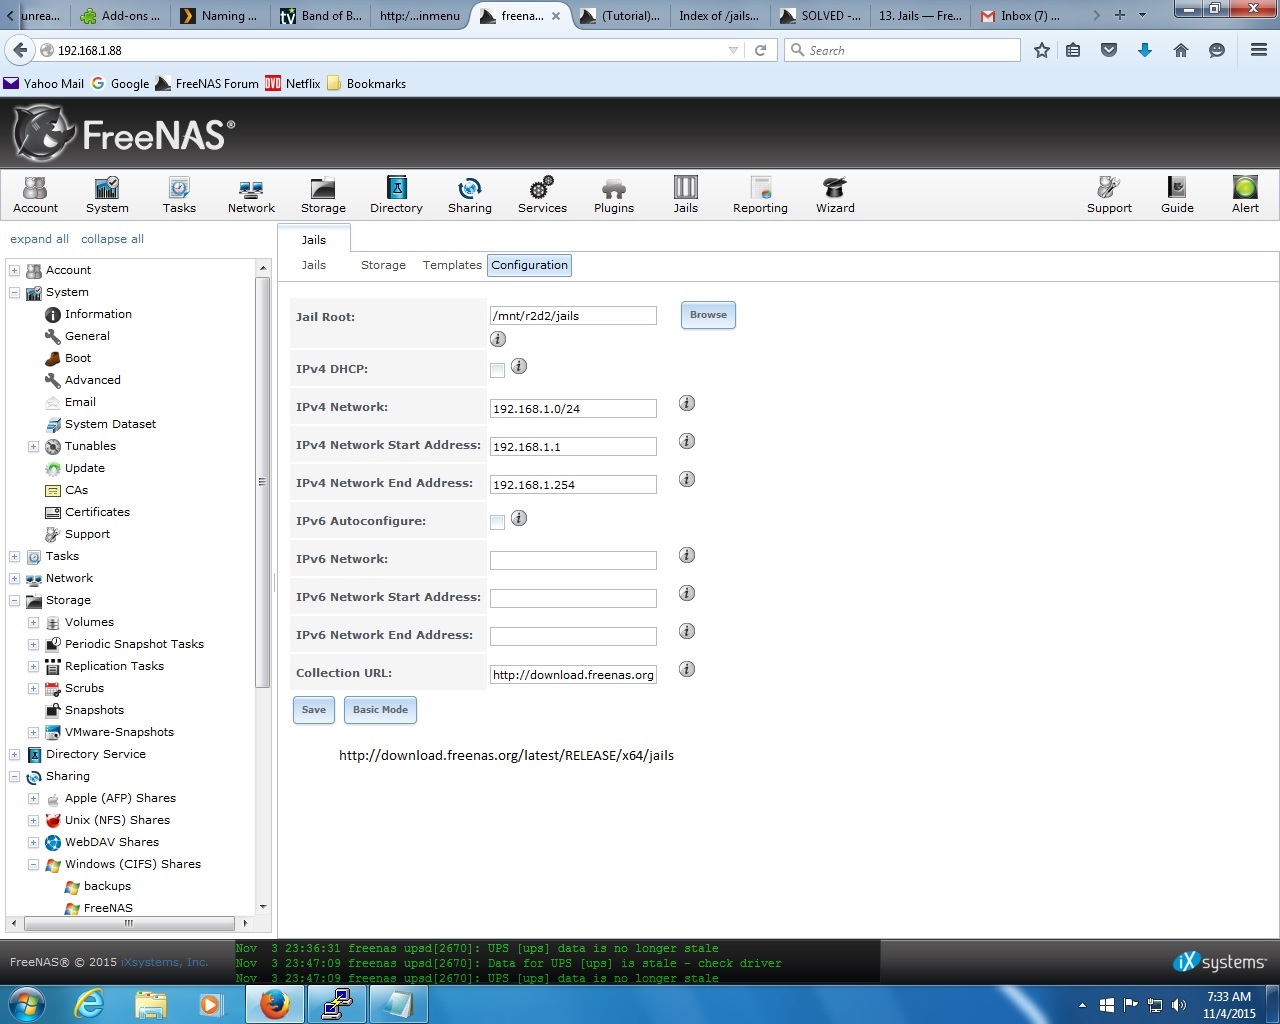This screenshot has width=1280, height=1024.
Task: Open the Reporting toolbar icon
Action: coord(760,195)
